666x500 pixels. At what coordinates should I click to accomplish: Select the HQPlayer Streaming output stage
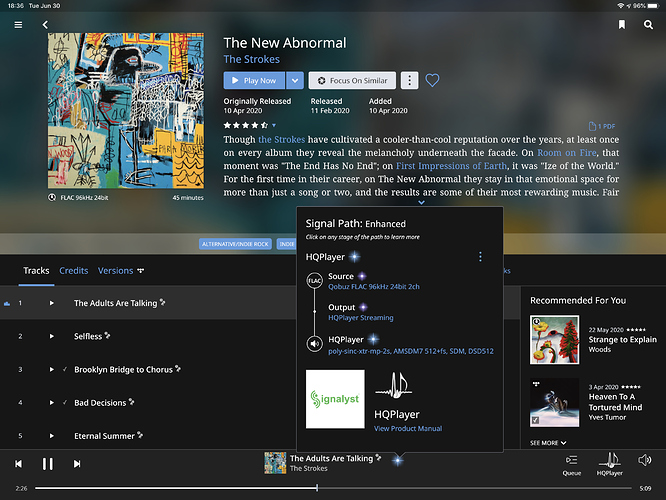coord(361,318)
